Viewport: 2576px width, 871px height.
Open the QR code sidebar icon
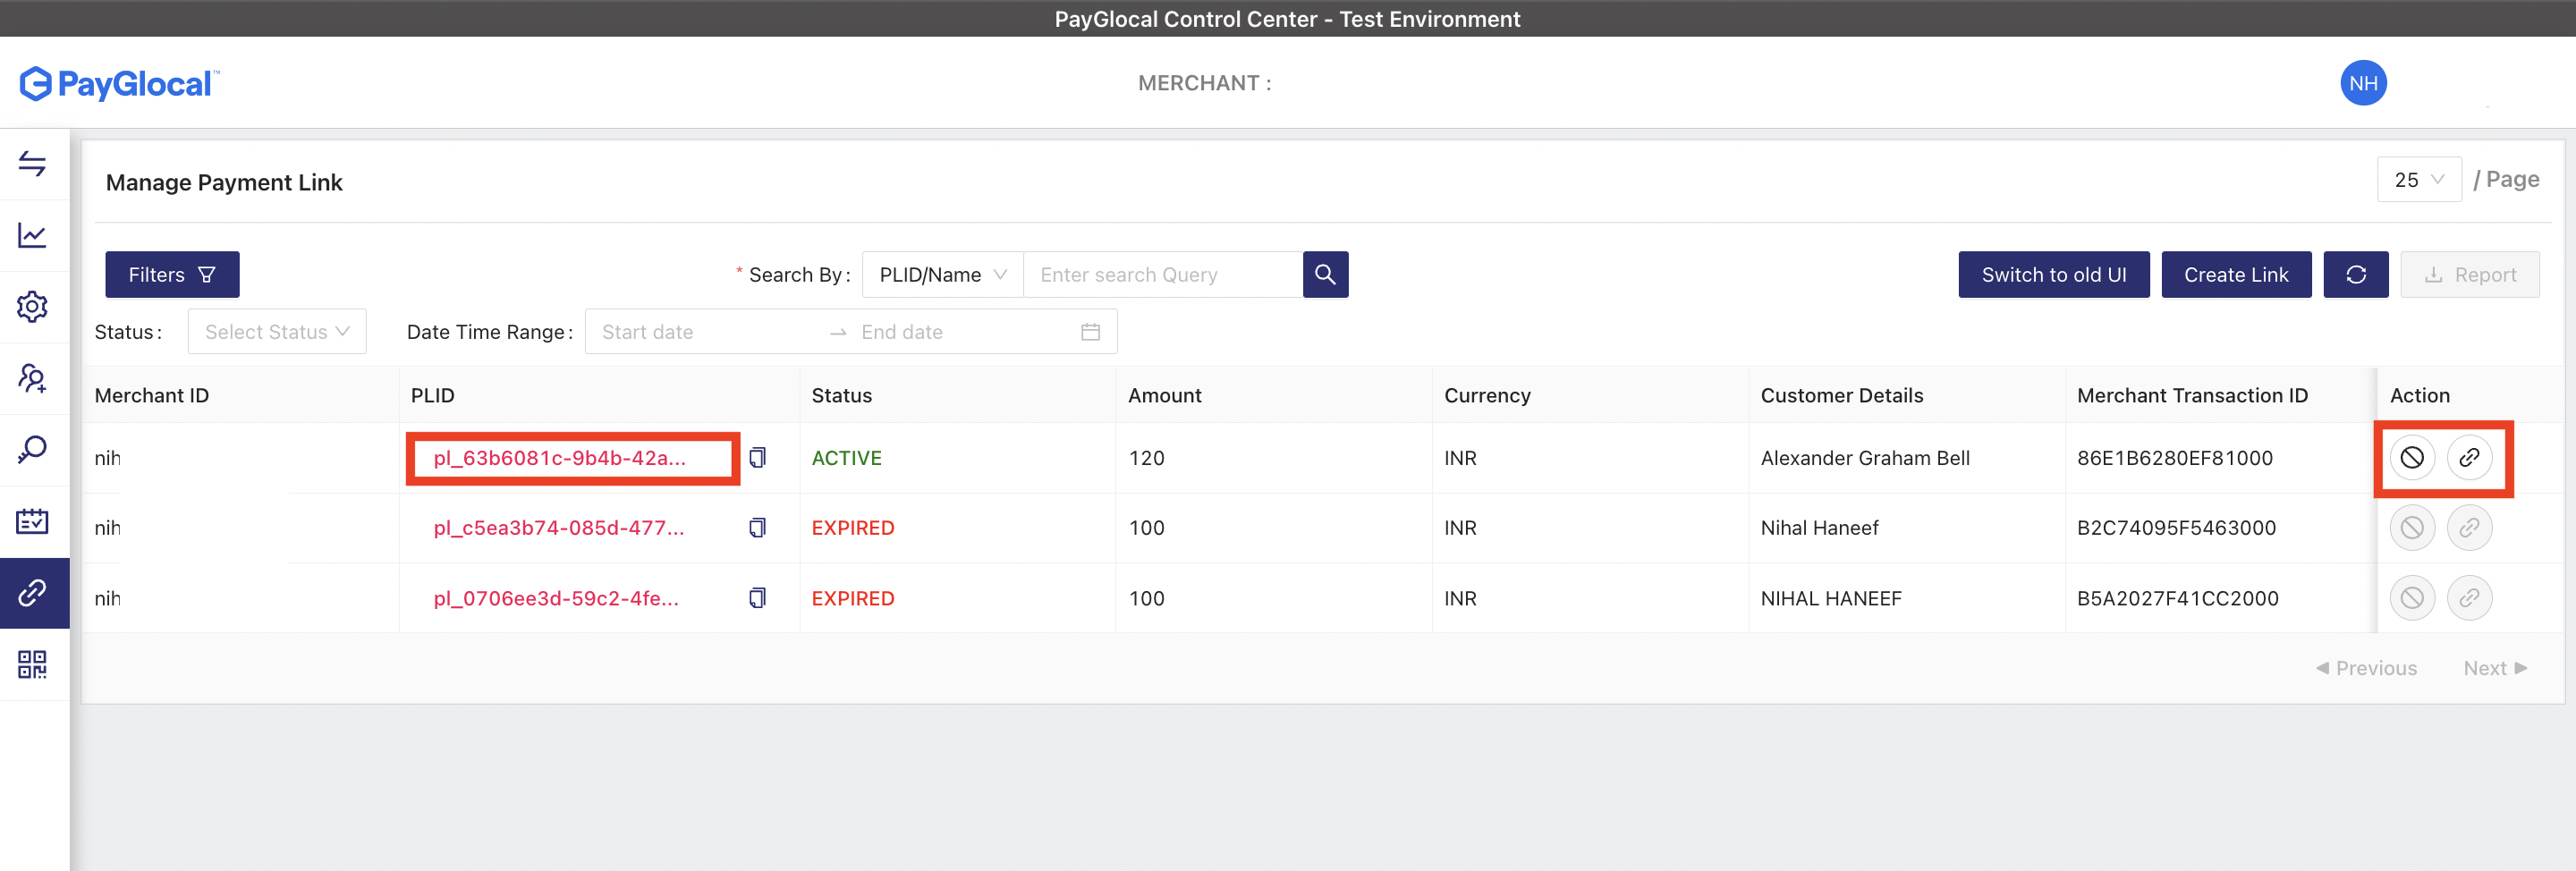coord(33,664)
